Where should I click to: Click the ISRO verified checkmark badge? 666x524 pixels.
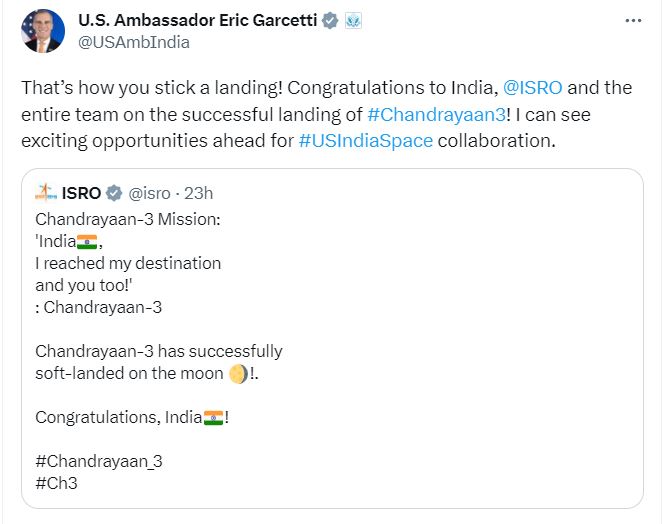tap(115, 193)
